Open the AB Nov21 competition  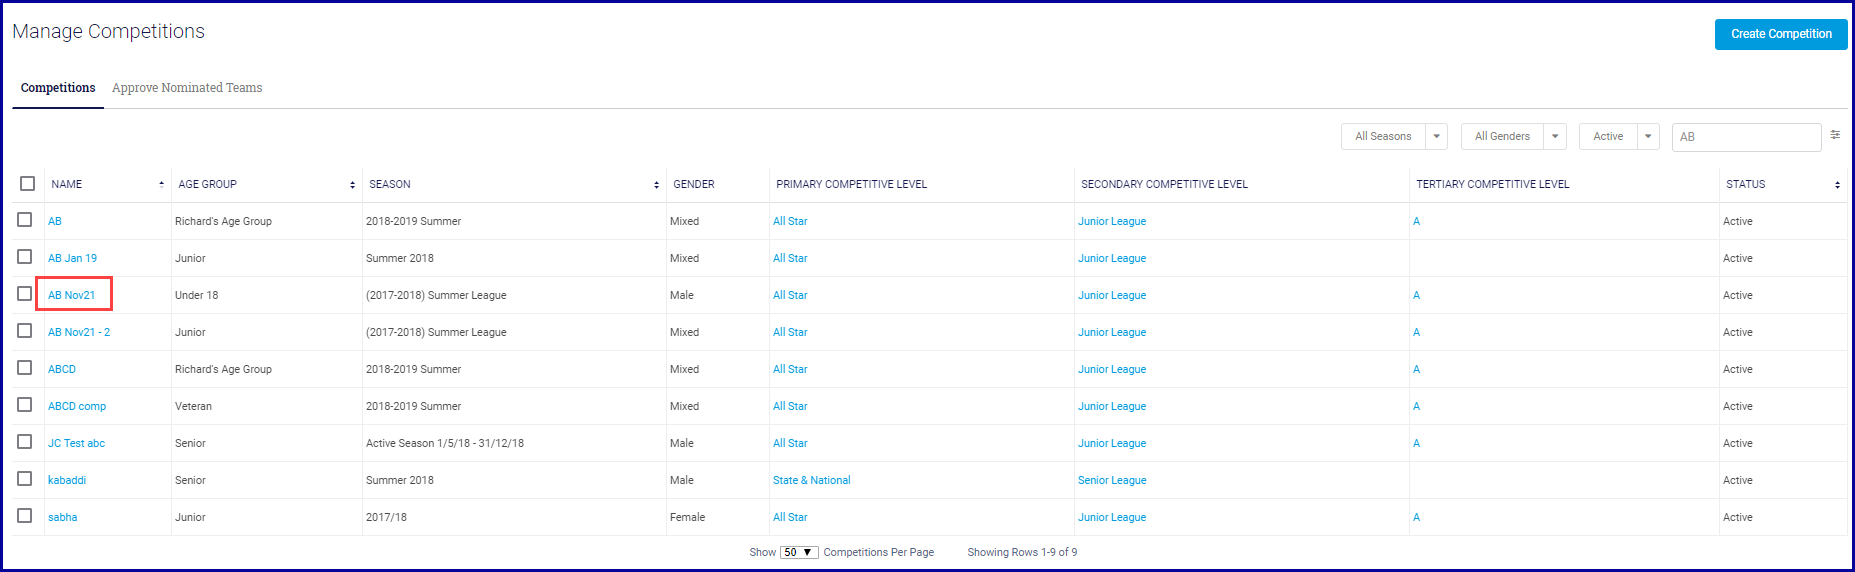(x=72, y=295)
